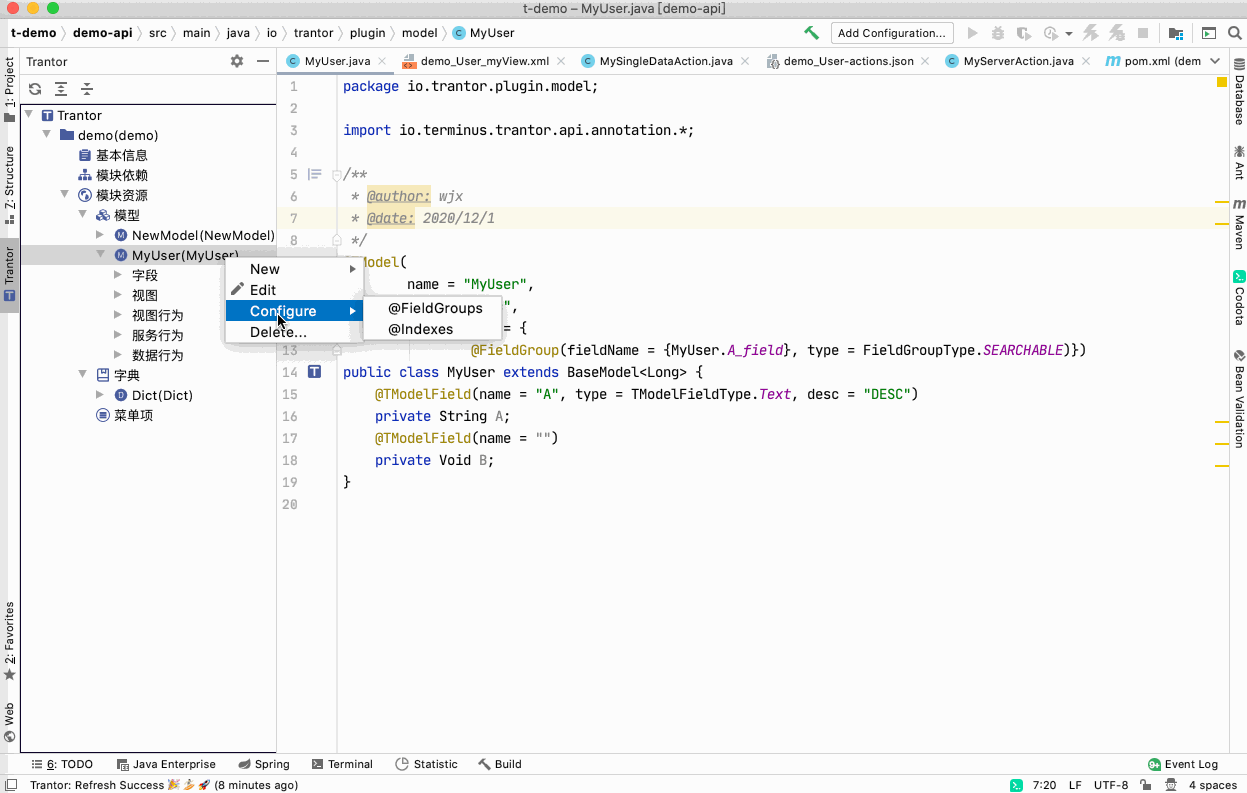Open the Java Enterprise tool window
Viewport: 1247px width, 793px height.
coord(166,764)
